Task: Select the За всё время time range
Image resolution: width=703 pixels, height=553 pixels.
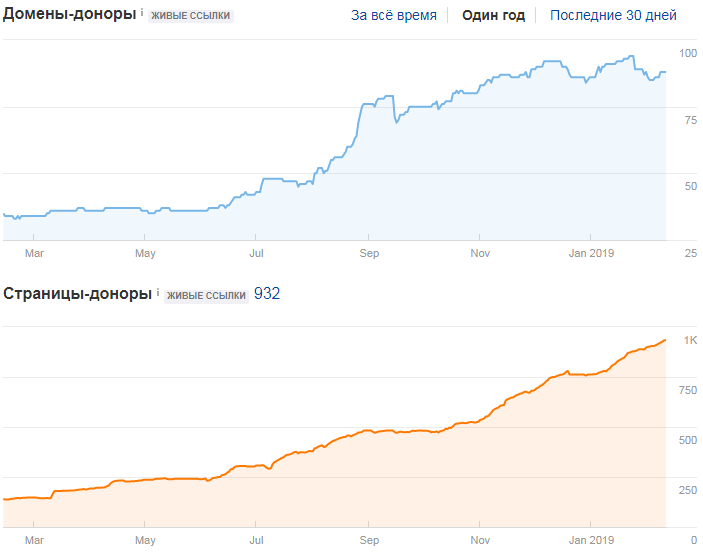Action: (394, 15)
